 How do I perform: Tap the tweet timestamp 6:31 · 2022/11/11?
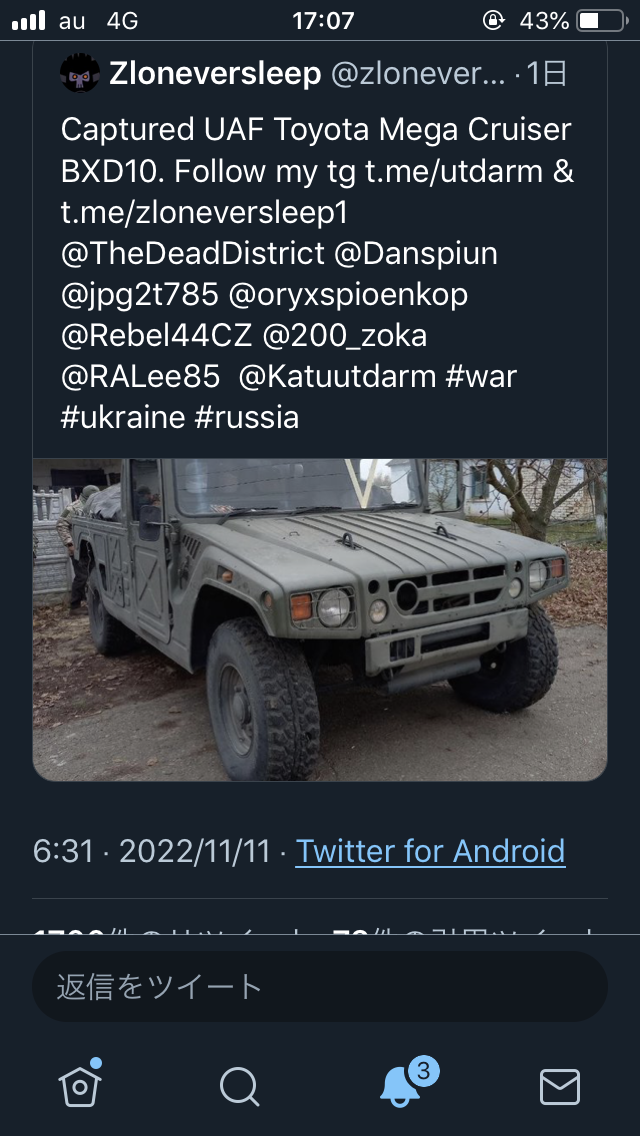tap(152, 851)
